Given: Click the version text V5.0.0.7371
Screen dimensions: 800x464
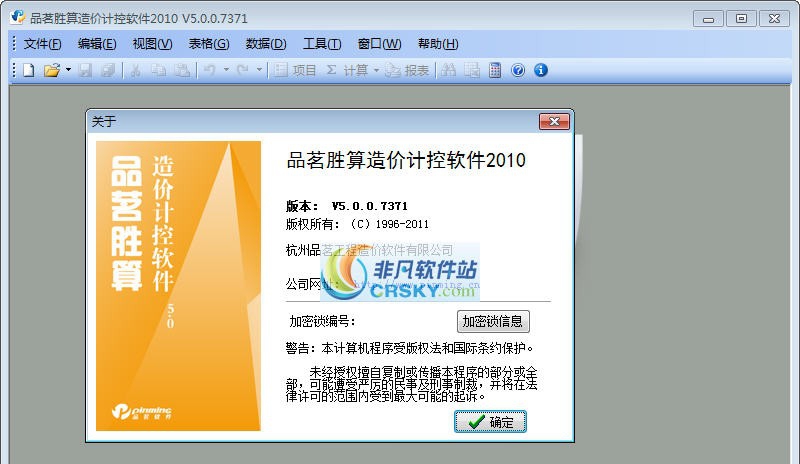Looking at the screenshot, I should click(x=369, y=206).
